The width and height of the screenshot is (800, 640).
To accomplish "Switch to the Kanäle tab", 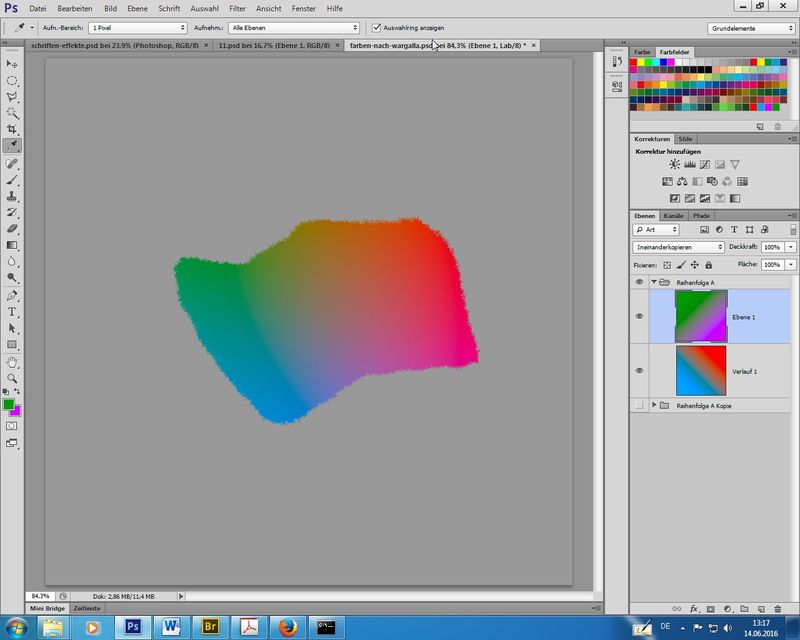I will coord(674,215).
